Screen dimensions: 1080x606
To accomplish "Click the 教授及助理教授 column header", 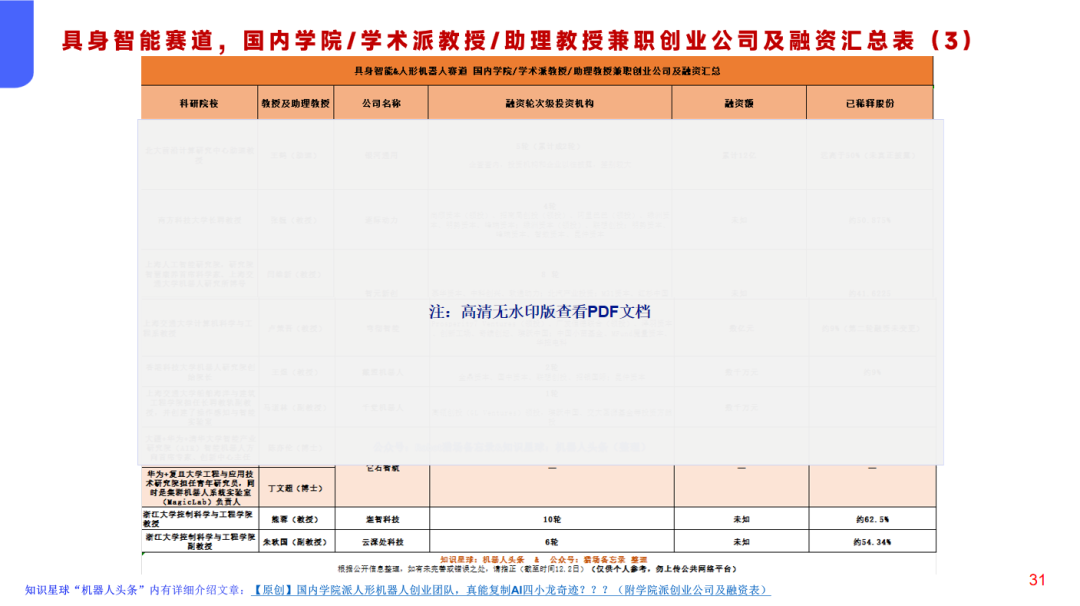I will tap(295, 103).
